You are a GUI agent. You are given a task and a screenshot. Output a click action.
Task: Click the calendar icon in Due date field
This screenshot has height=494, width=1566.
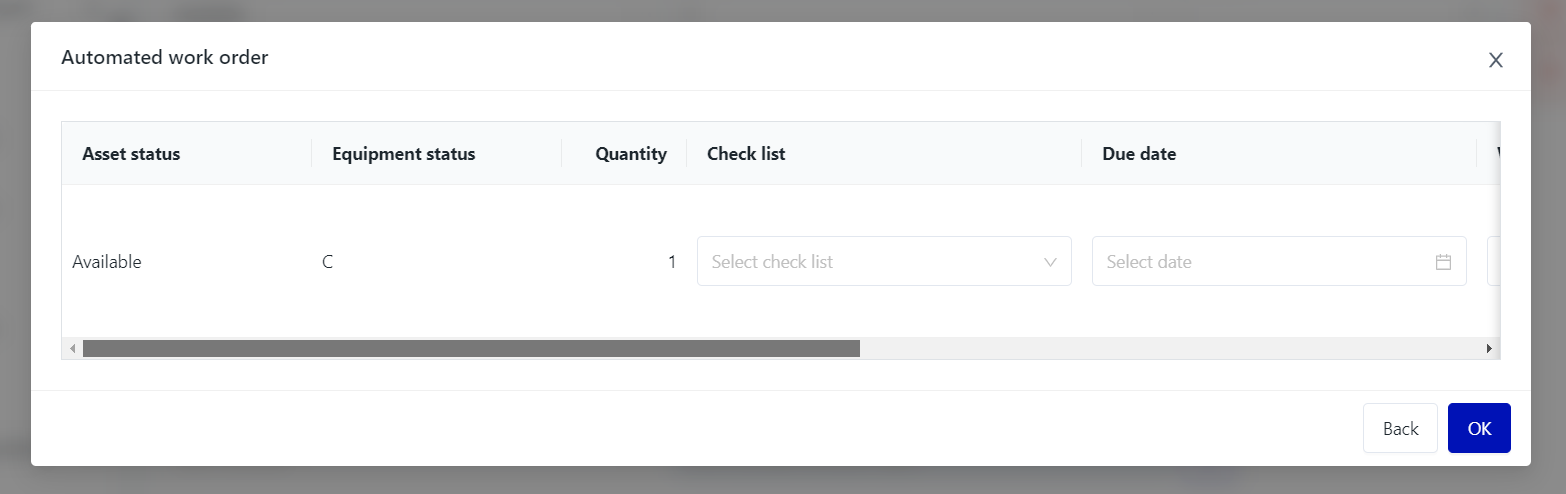click(x=1443, y=262)
